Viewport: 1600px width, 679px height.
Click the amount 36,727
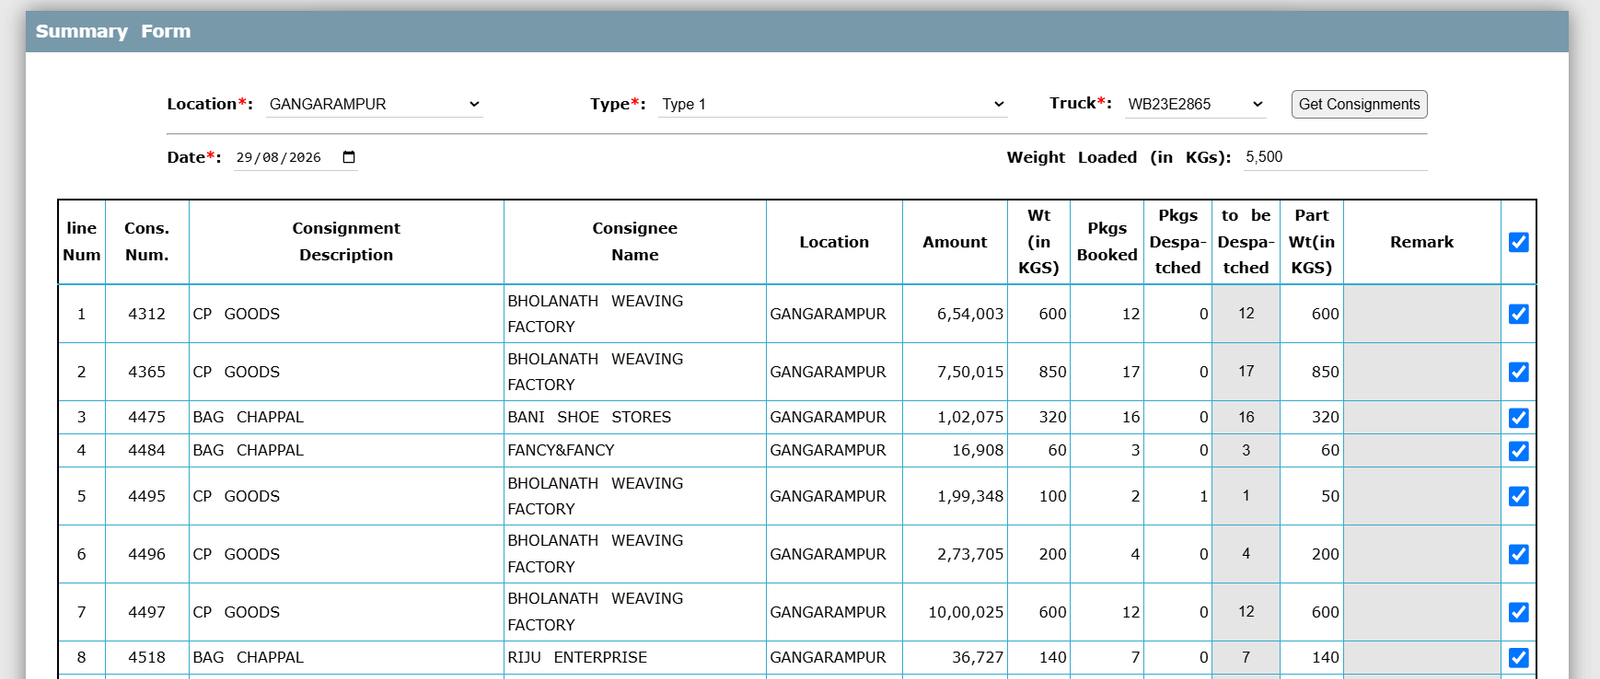[x=978, y=657]
